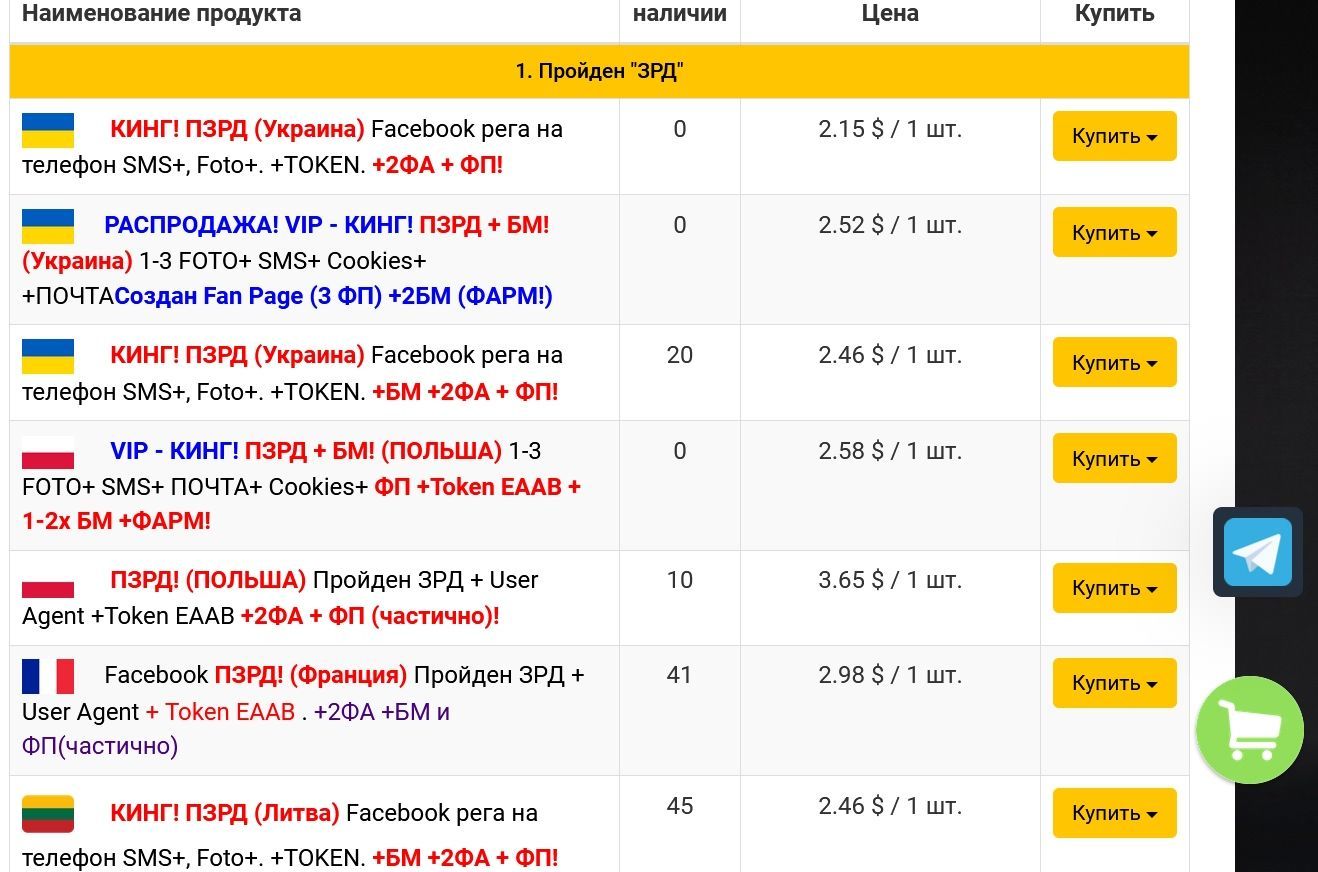Screen dimensions: 1318x872
Task: Open the КИНГ! ПЗРД (Украина) +2ФА + ФП! product
Action: (x=293, y=147)
